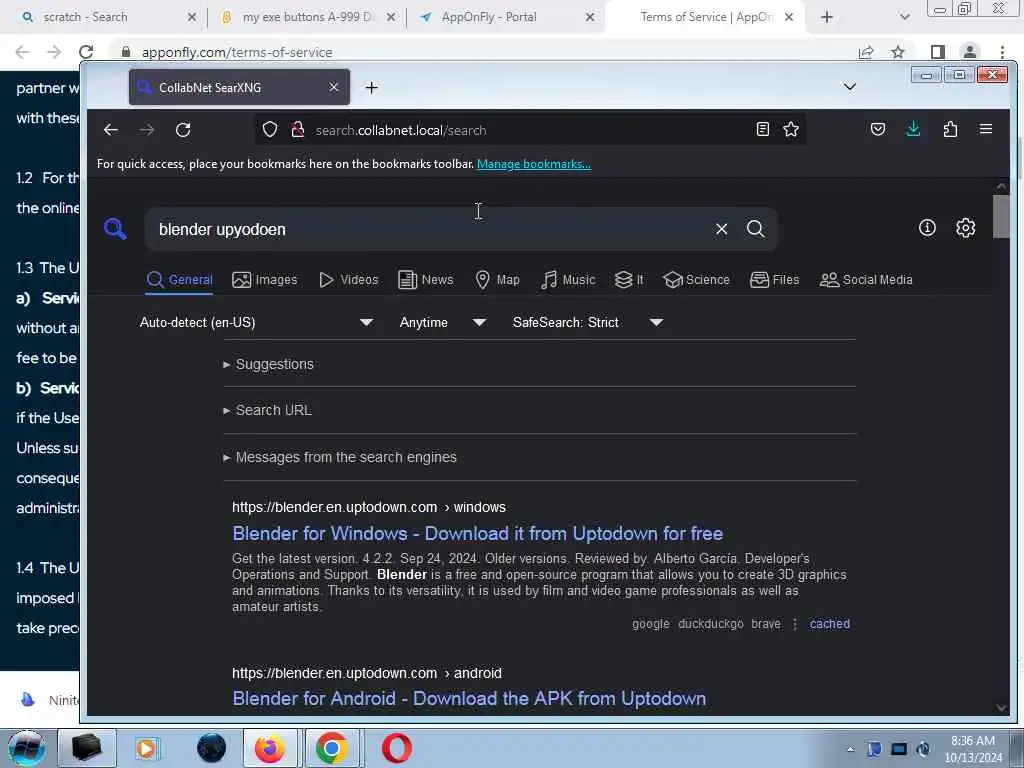Open Chrome tab search chevron

pyautogui.click(x=904, y=17)
